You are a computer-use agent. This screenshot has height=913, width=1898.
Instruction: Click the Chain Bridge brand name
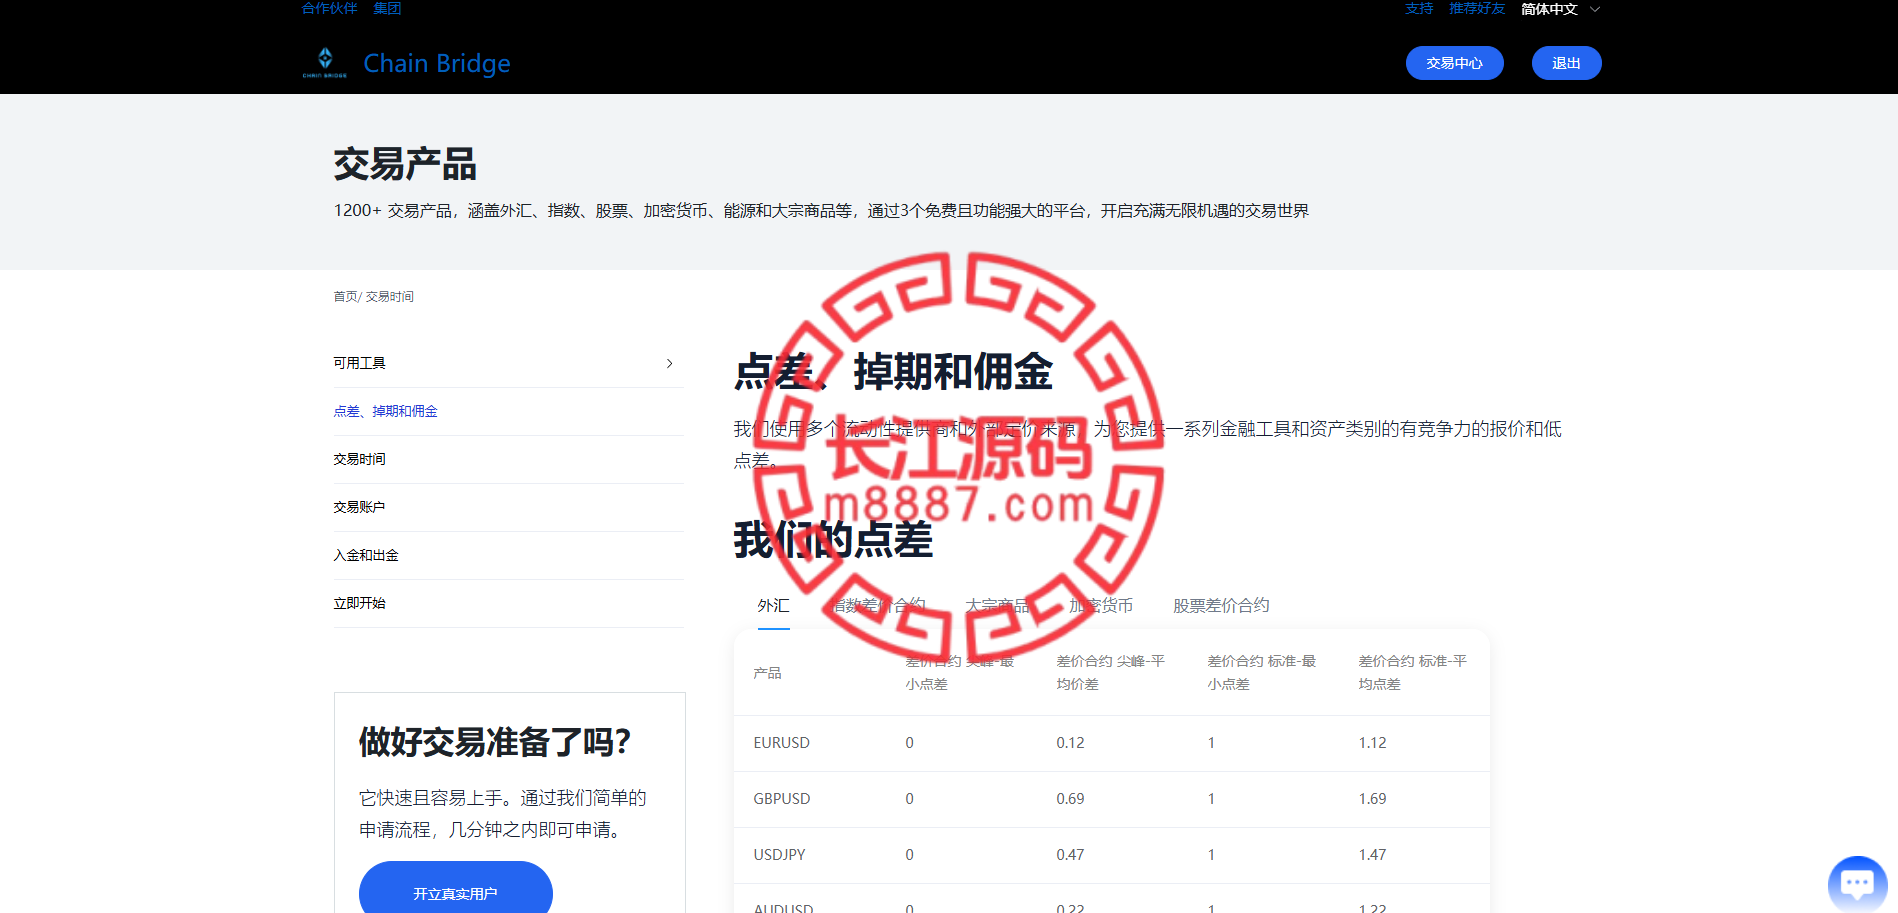437,63
